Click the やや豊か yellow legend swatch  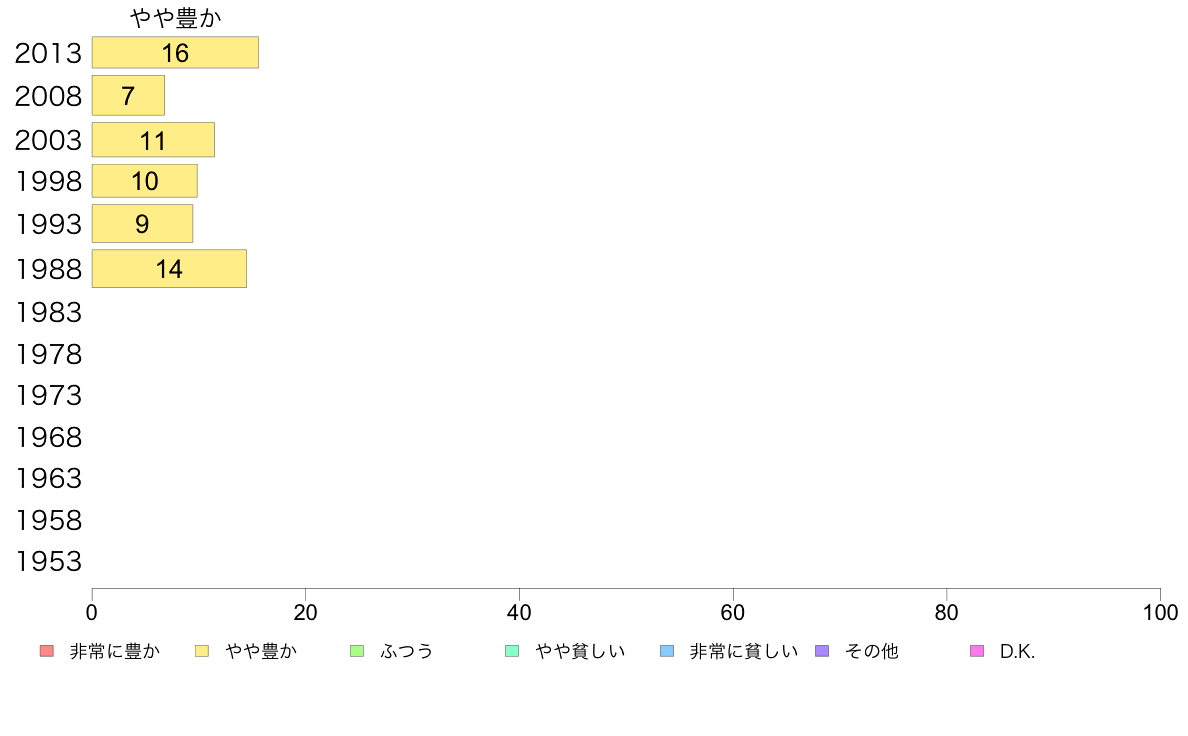[202, 651]
